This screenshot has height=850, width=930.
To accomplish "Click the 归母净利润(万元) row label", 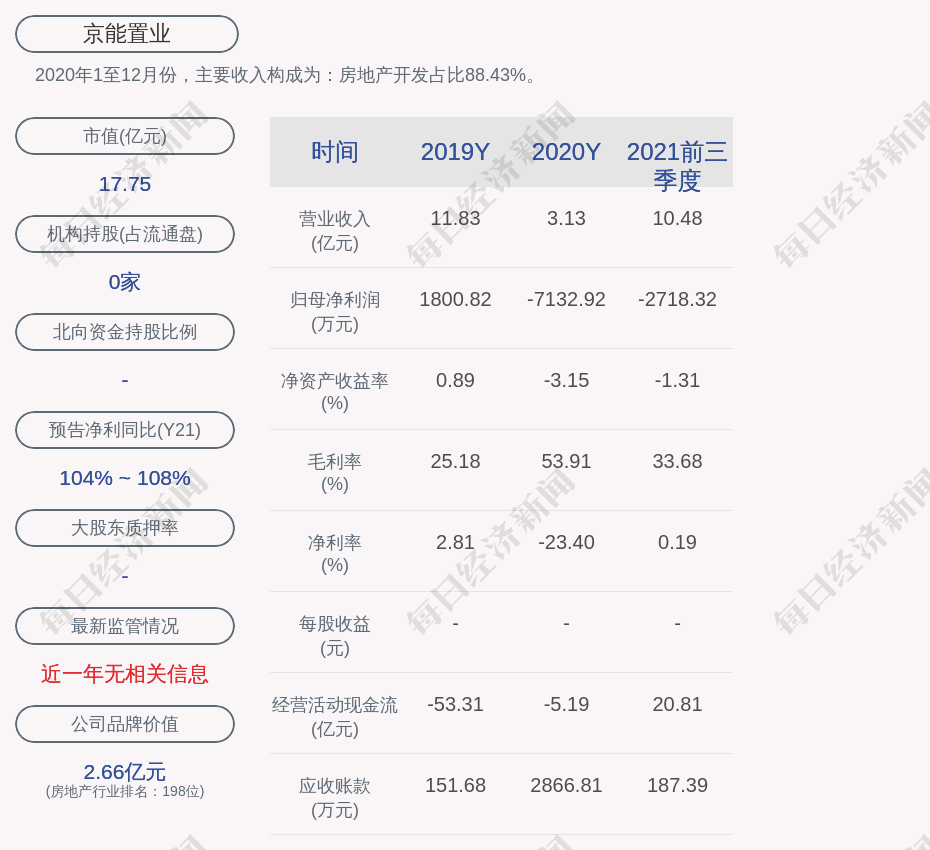I will [335, 312].
